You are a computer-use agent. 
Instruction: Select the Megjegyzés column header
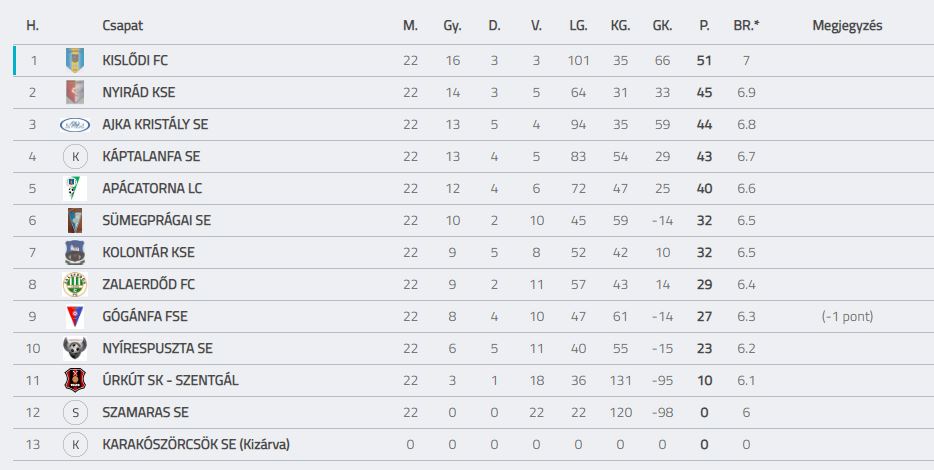pos(847,26)
